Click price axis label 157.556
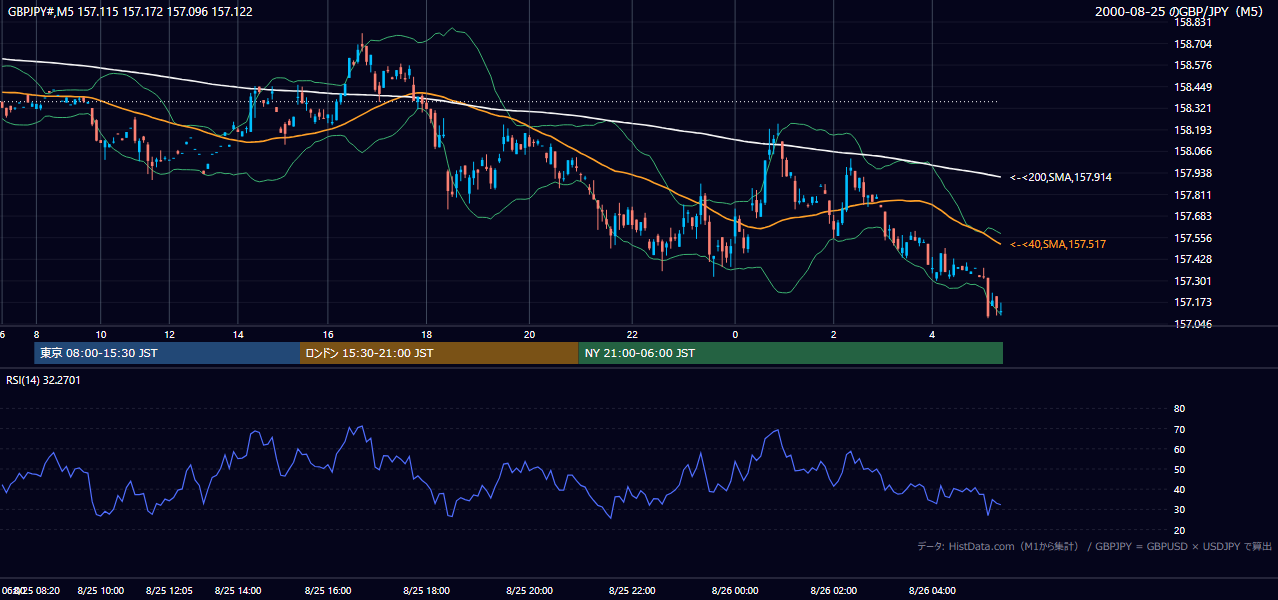Screen dimensions: 1278x600 pyautogui.click(x=1193, y=238)
